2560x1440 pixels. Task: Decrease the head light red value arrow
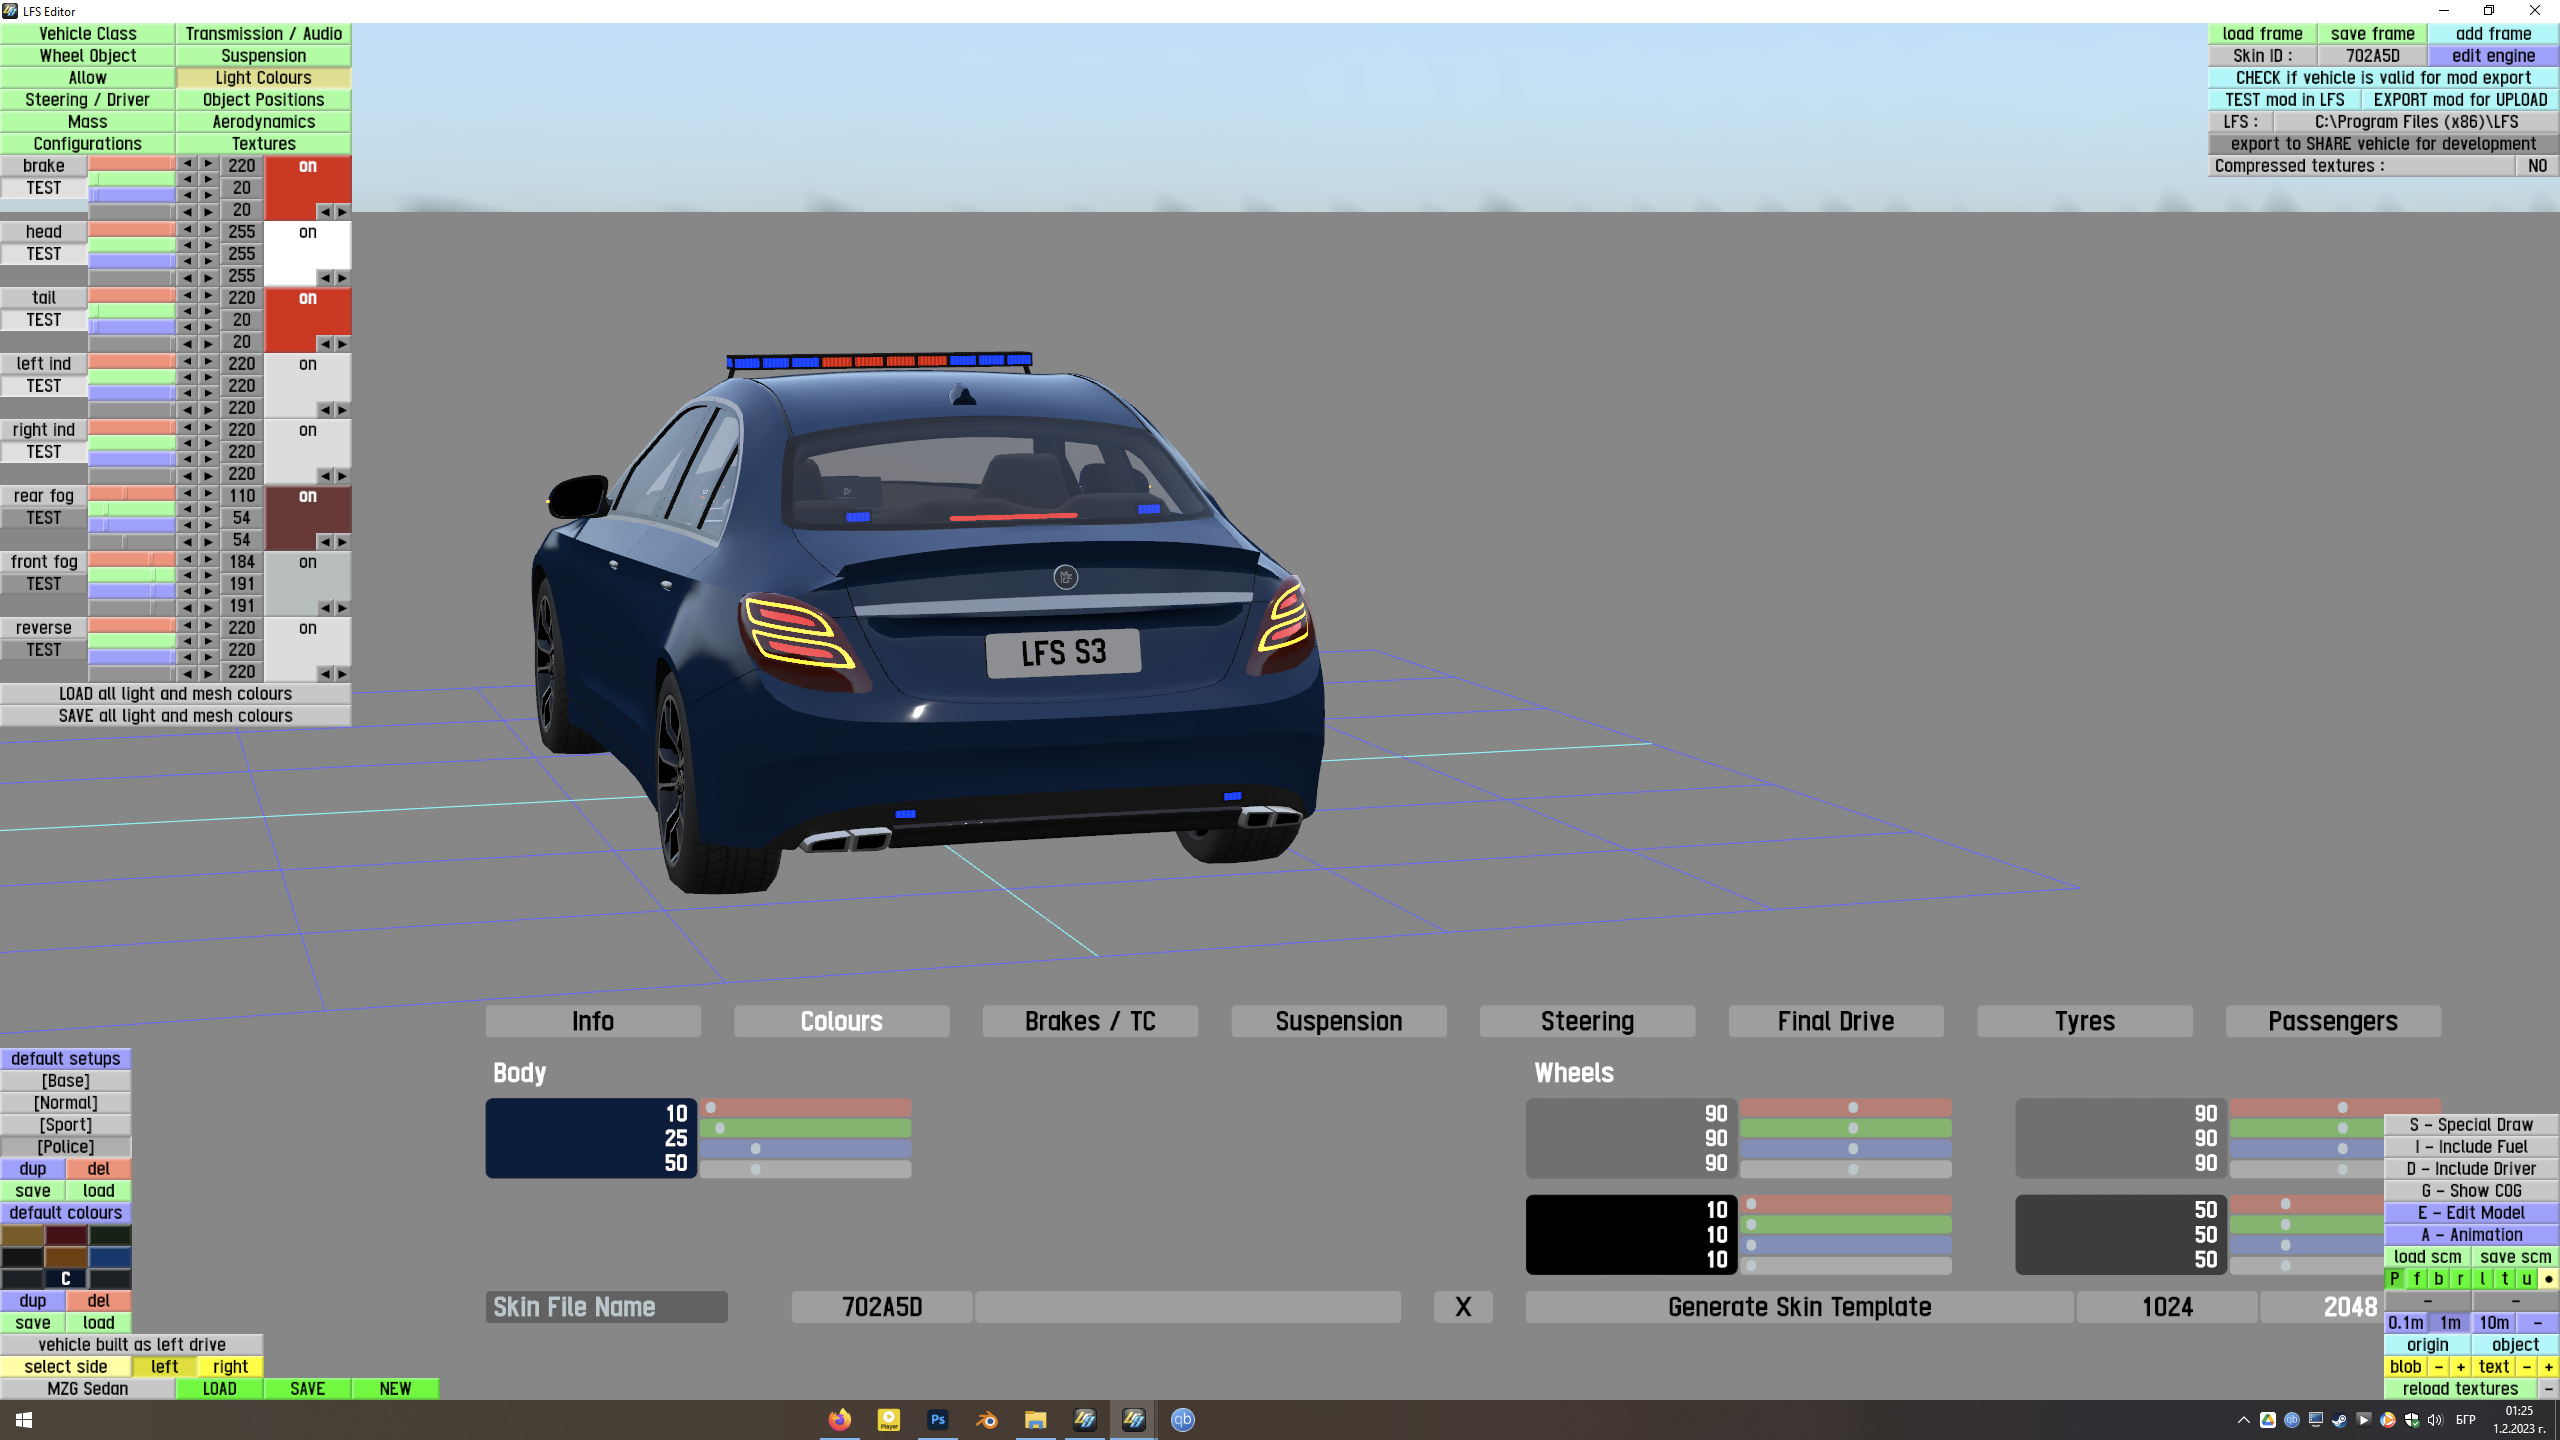(x=187, y=230)
